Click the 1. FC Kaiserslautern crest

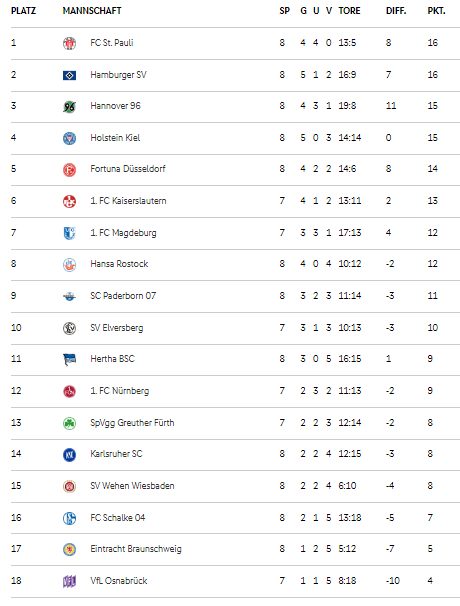pos(70,201)
